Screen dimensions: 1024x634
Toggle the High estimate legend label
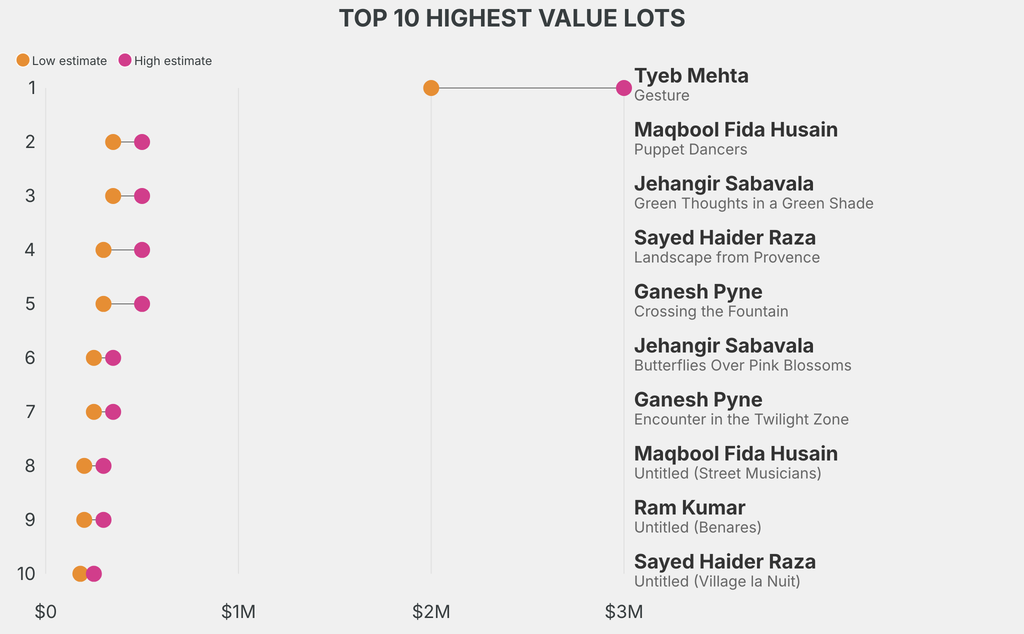pos(173,61)
